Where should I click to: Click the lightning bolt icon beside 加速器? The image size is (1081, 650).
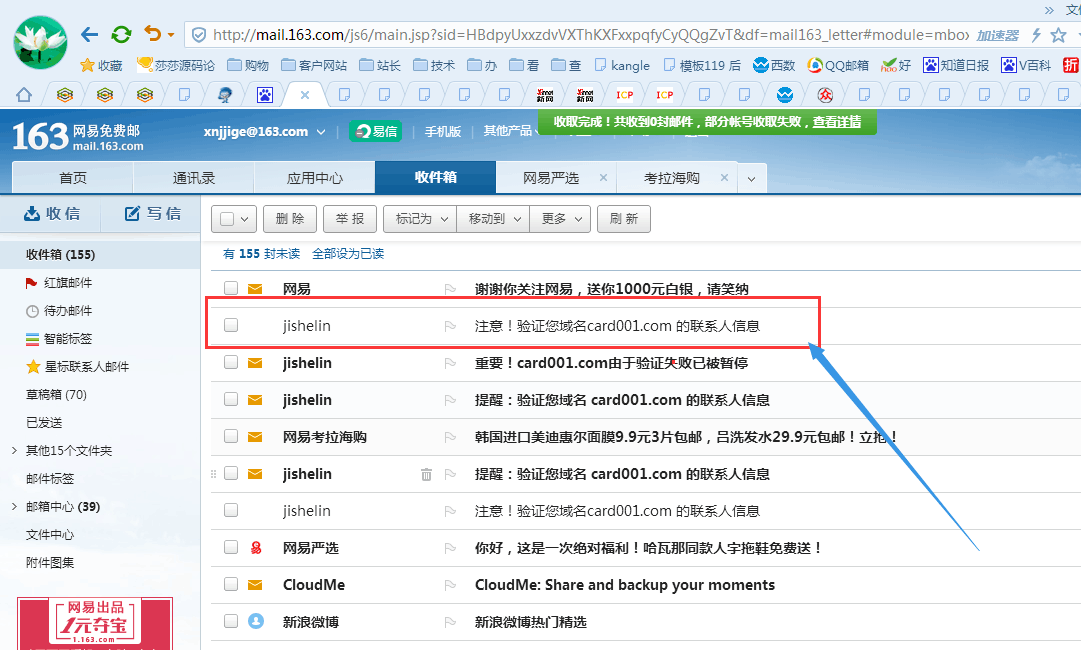[x=1035, y=35]
